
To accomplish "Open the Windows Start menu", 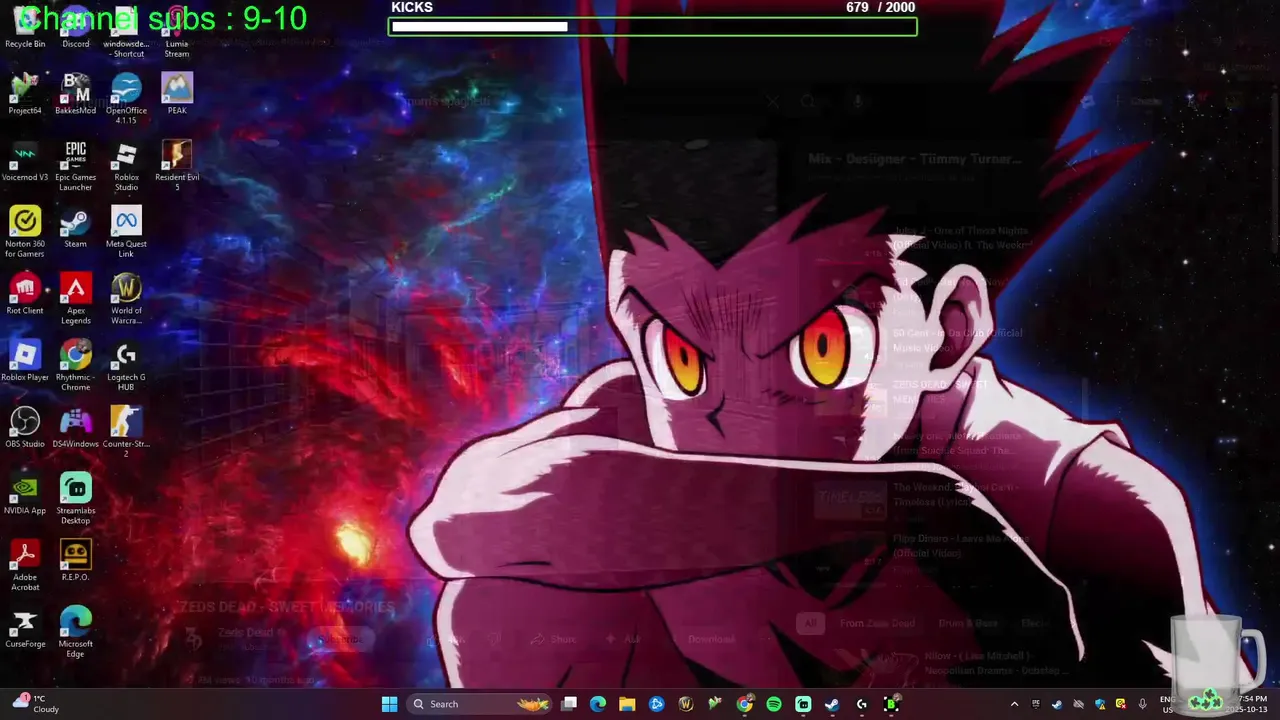I will [389, 704].
